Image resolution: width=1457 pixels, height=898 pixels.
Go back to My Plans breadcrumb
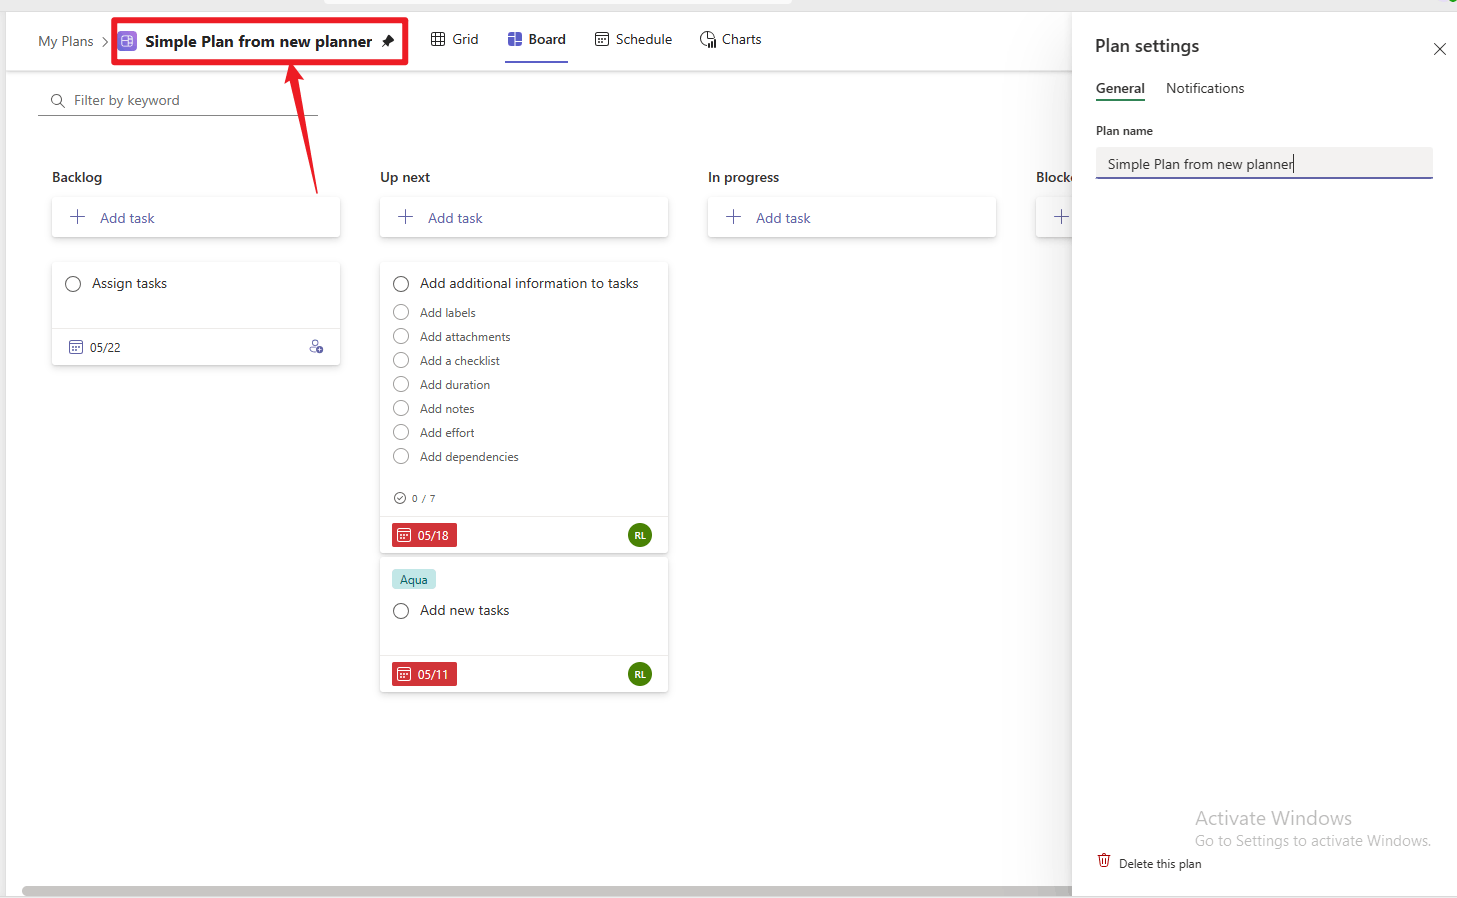65,41
